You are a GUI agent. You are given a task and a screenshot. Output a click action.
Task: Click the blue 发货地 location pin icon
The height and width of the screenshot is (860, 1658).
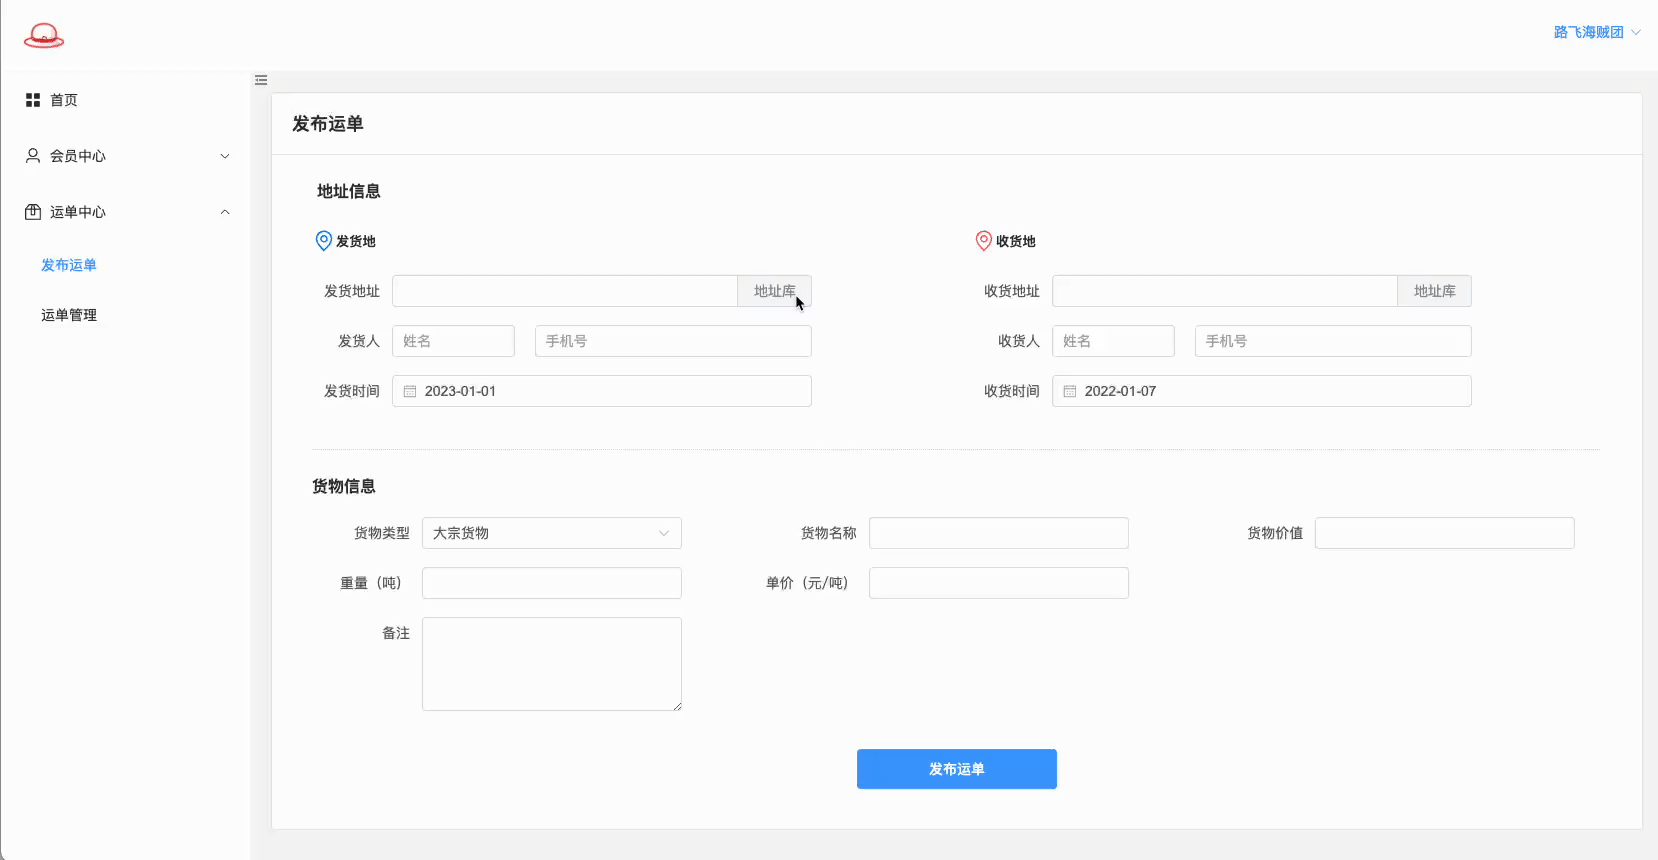click(324, 241)
